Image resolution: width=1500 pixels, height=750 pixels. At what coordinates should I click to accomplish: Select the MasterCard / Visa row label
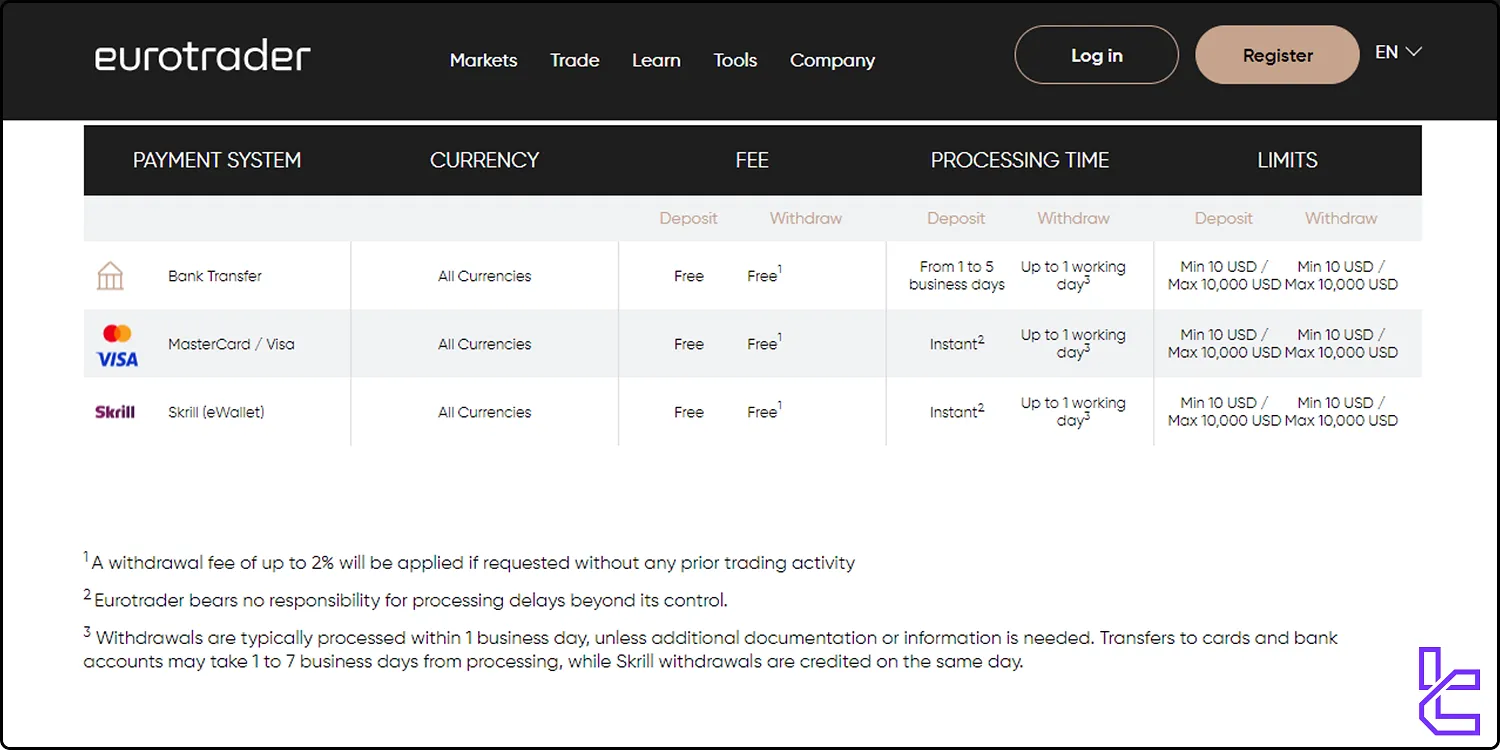pos(231,344)
